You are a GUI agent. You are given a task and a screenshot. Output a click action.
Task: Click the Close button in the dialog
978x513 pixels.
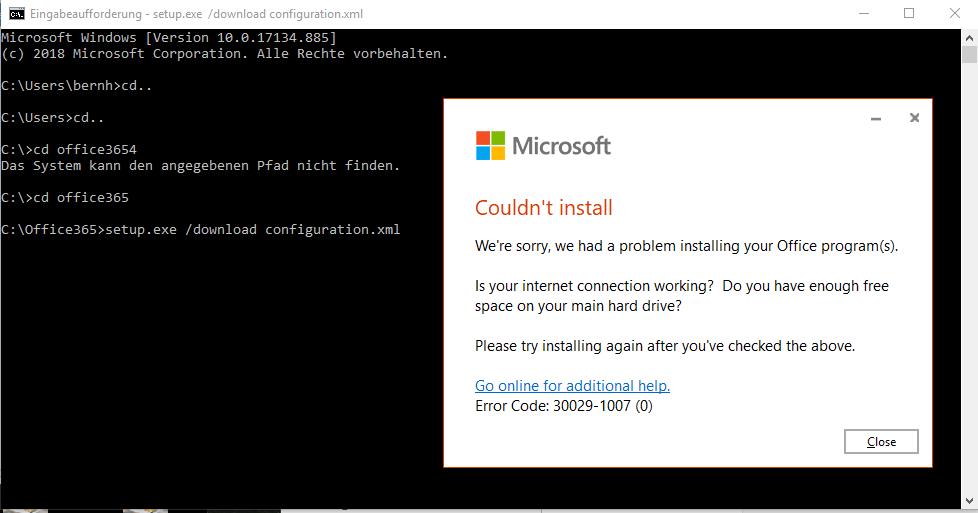pos(881,442)
